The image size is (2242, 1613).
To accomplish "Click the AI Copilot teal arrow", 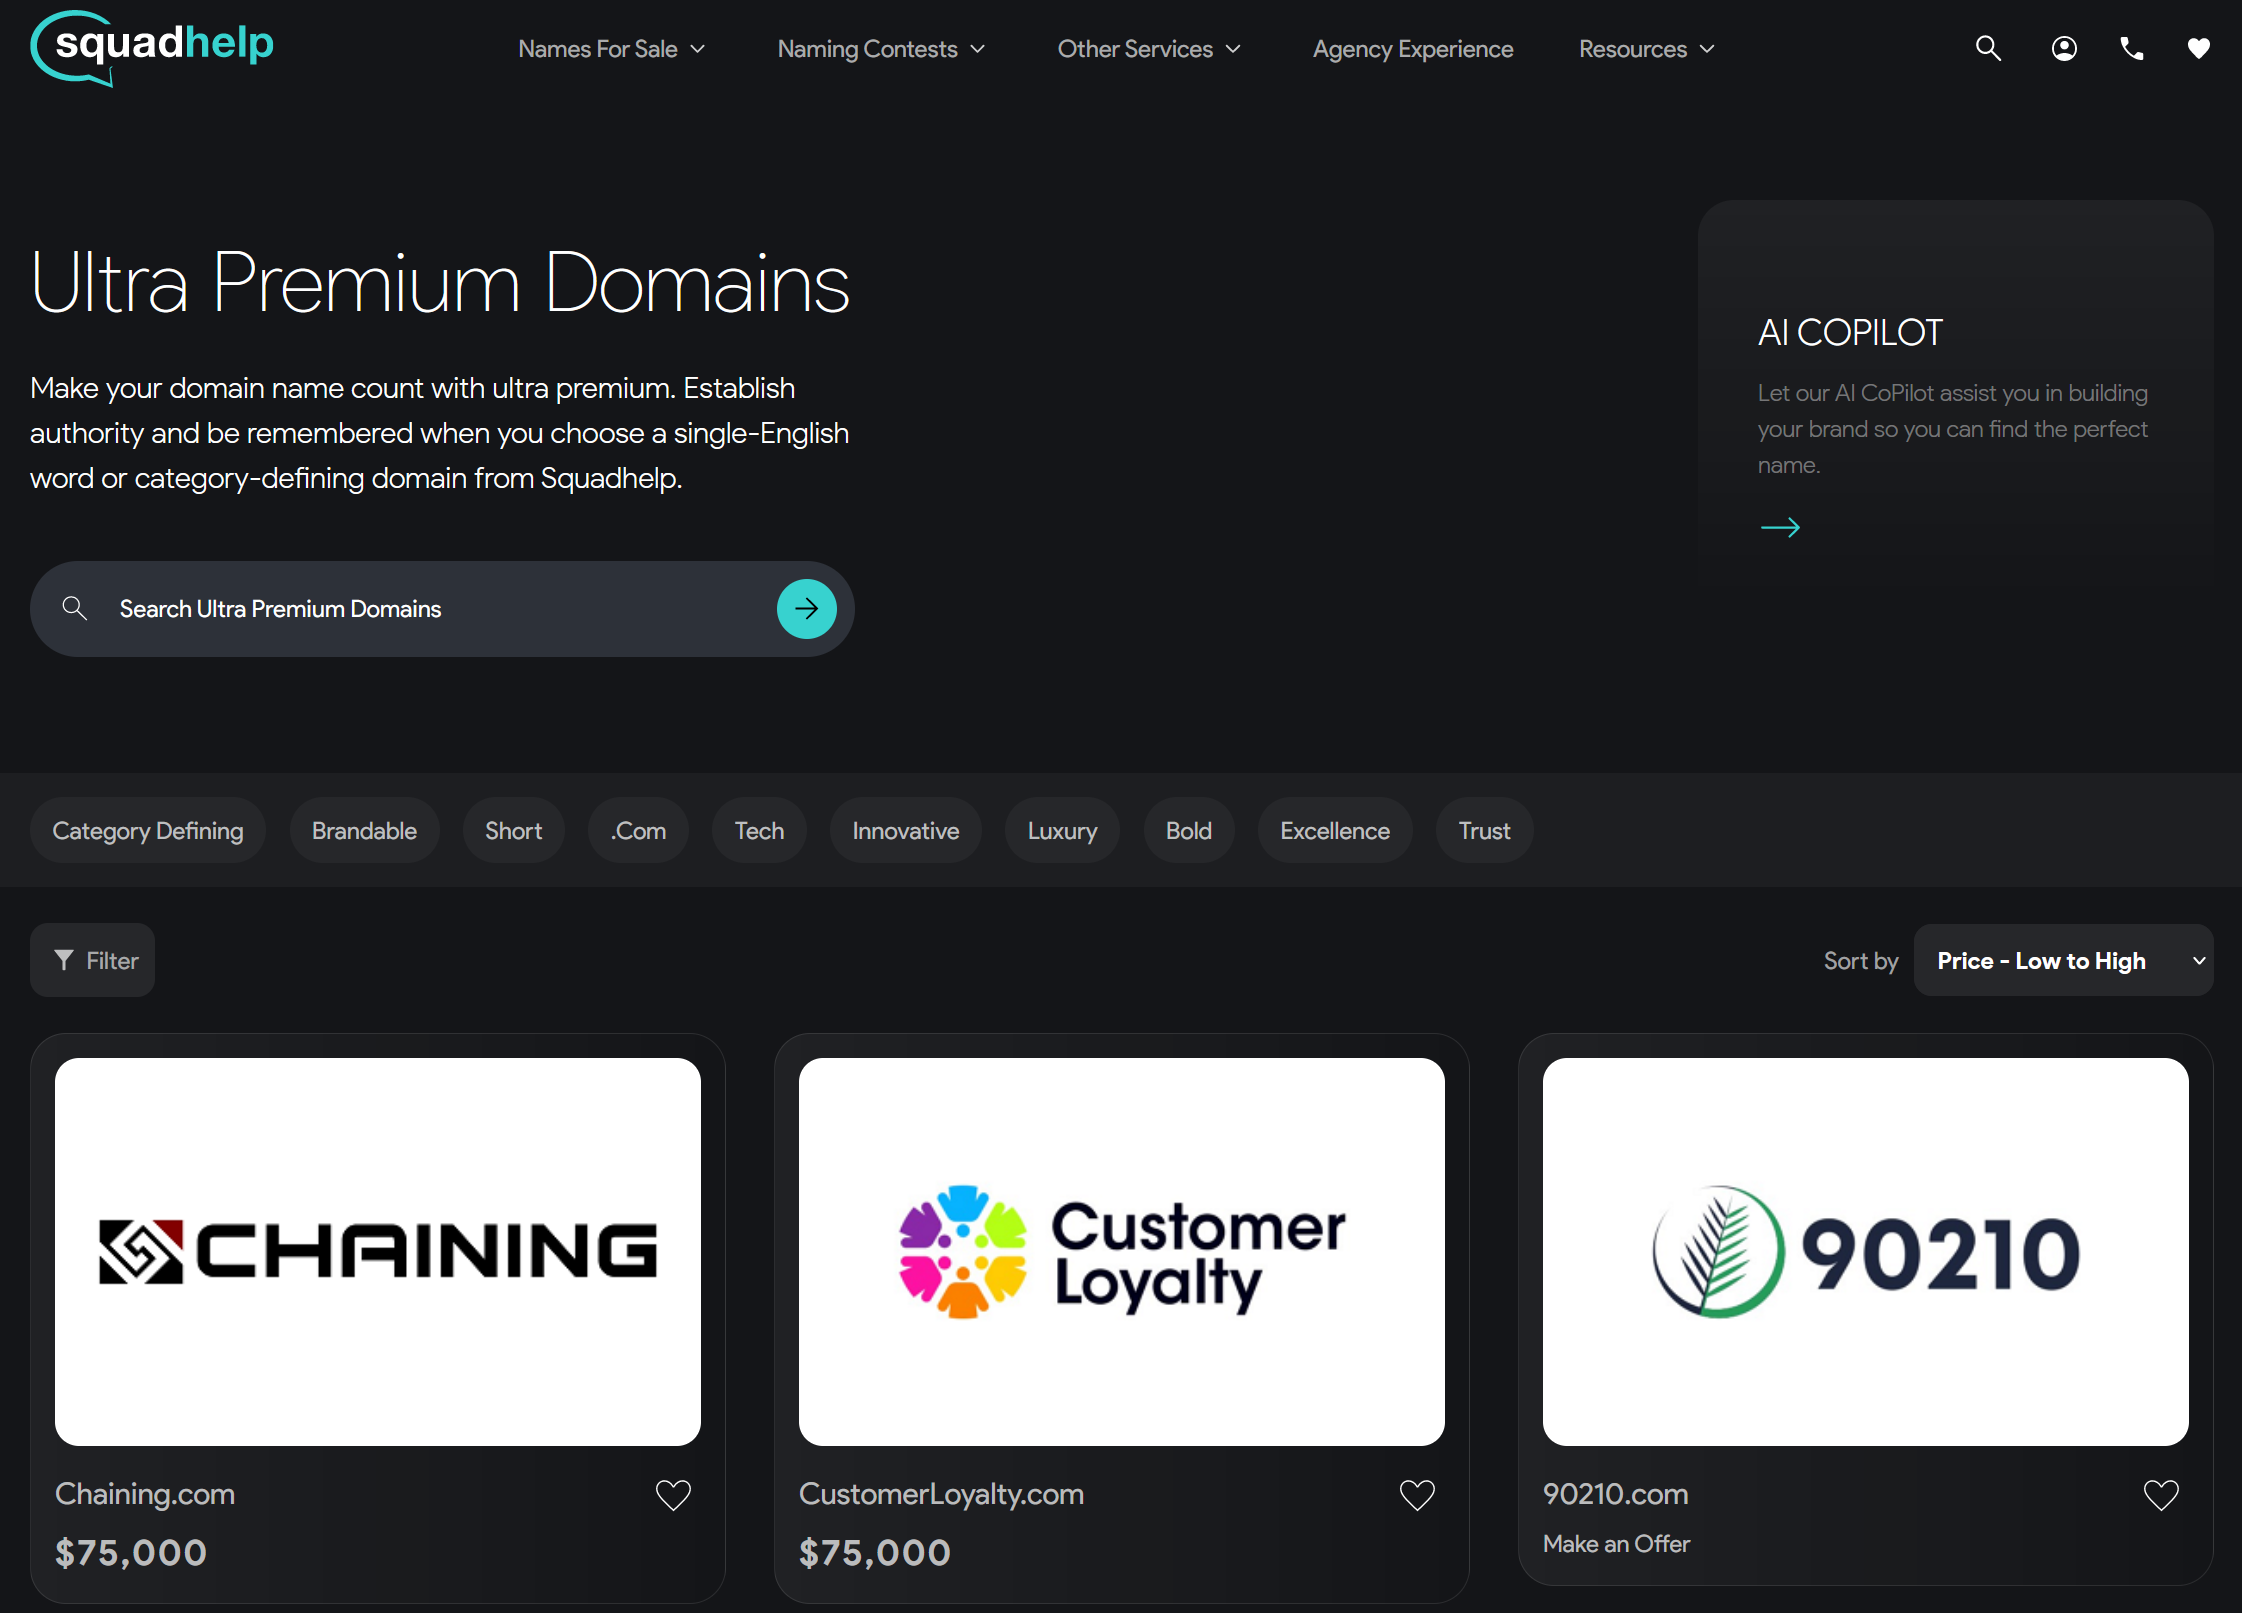I will [x=1780, y=527].
